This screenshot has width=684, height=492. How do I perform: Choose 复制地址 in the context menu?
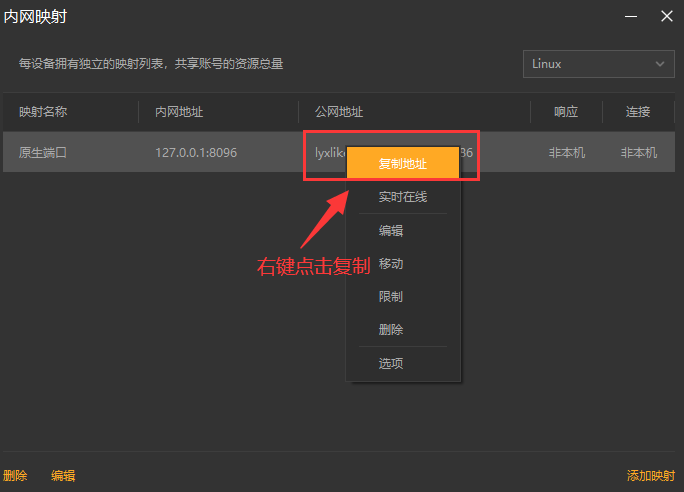point(403,164)
